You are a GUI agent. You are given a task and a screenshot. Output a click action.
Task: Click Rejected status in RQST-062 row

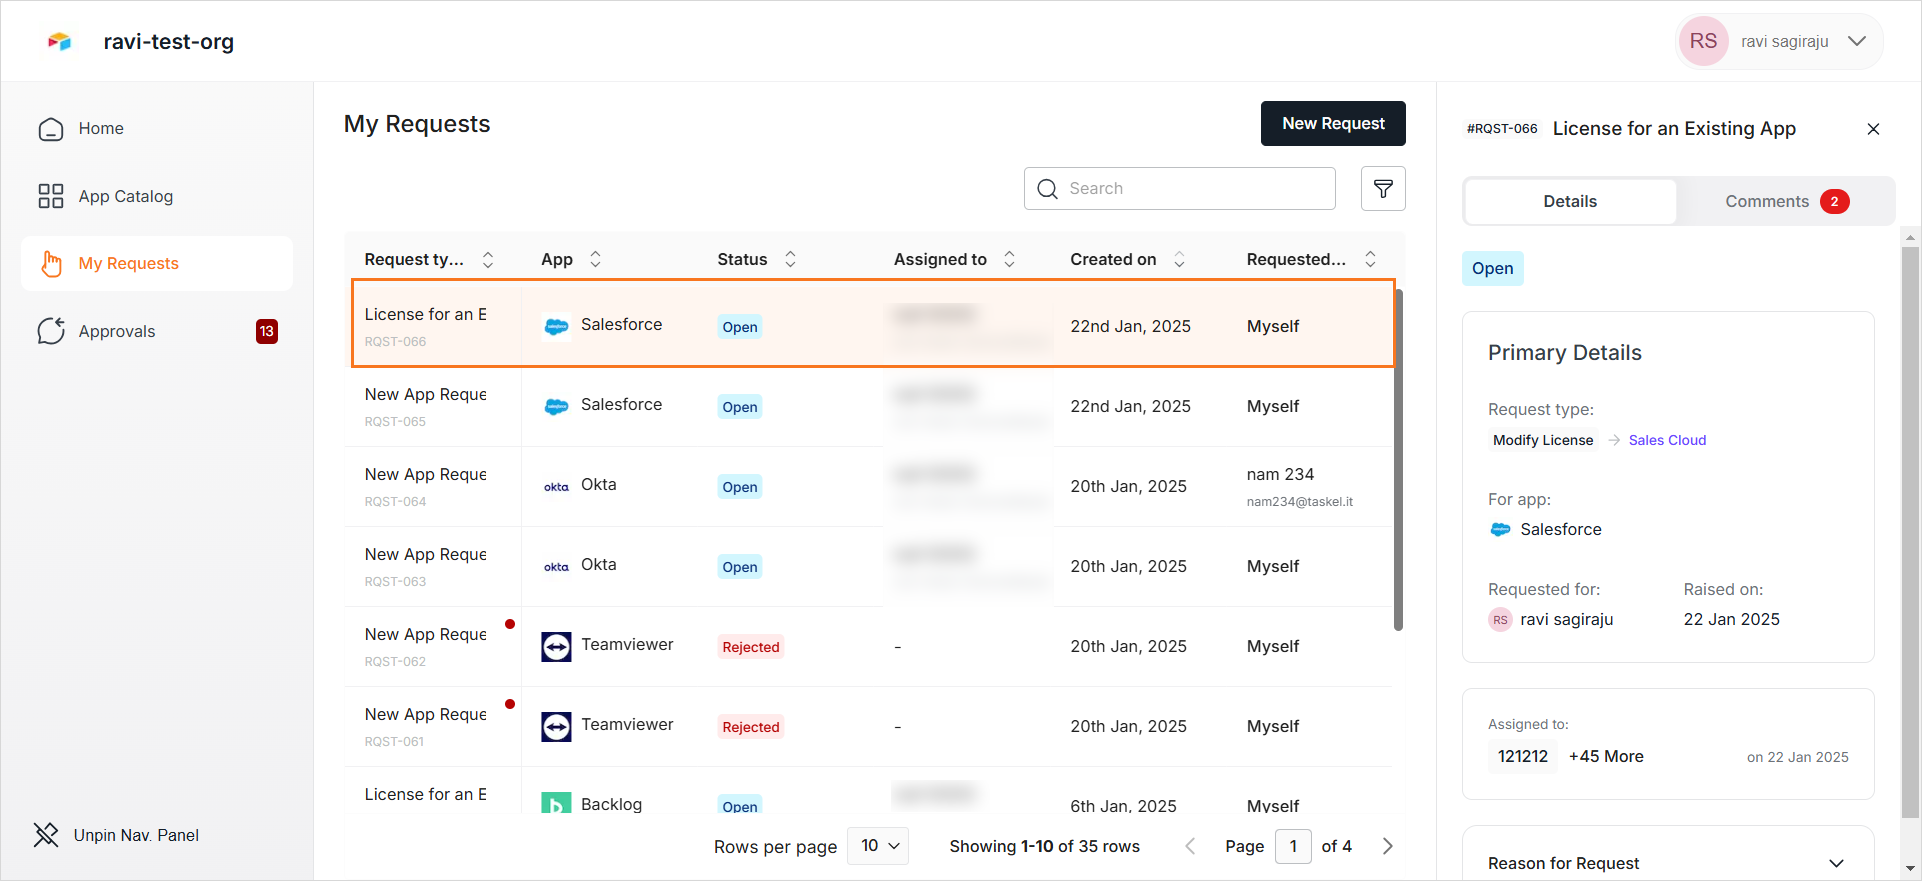click(x=751, y=647)
